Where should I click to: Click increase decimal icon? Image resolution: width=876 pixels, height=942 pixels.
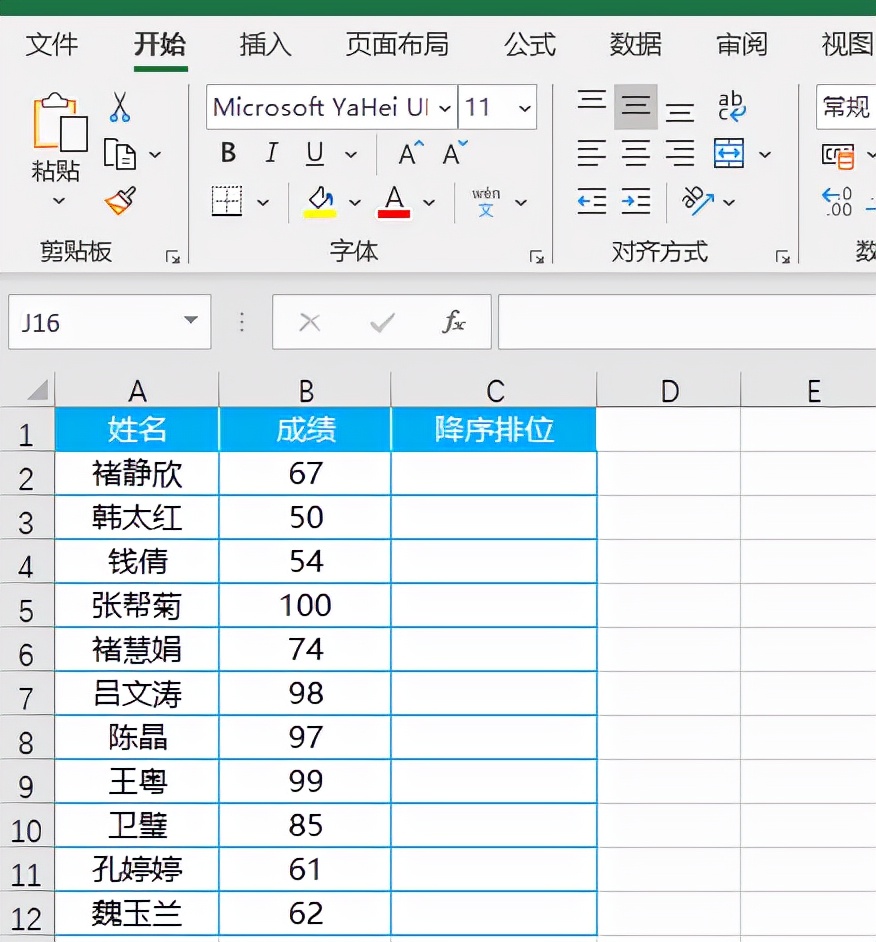click(x=837, y=202)
